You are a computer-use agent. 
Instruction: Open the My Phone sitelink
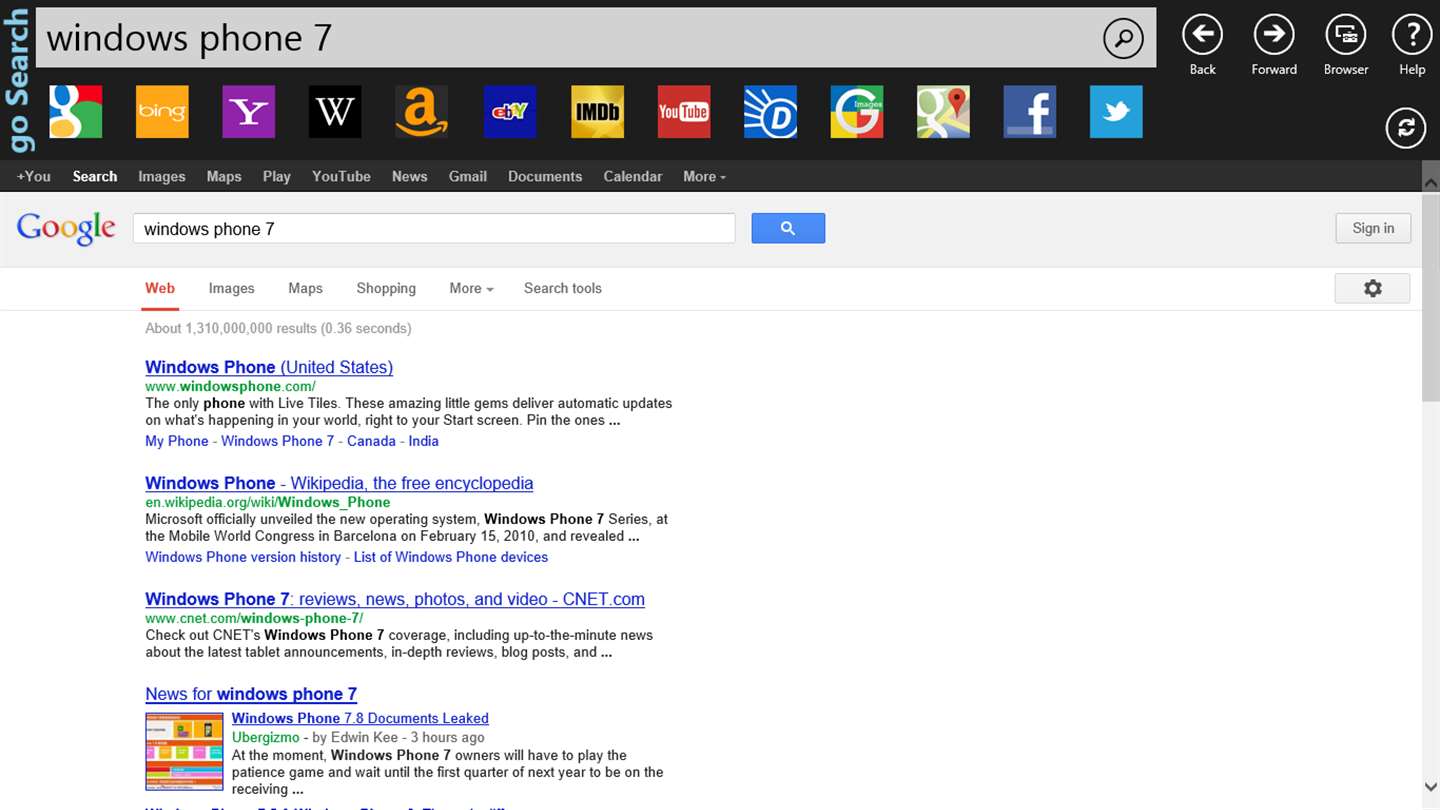tap(177, 441)
